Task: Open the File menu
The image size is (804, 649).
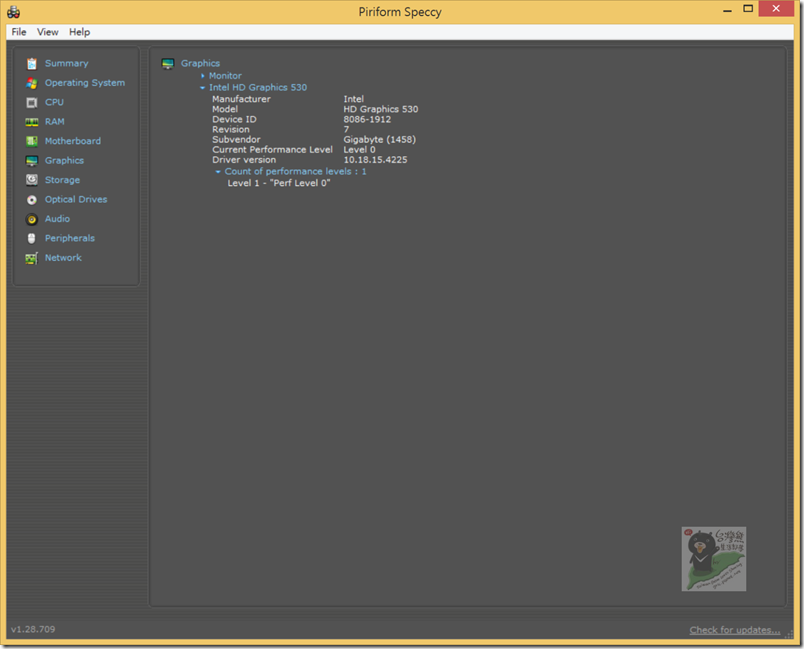Action: [x=19, y=32]
